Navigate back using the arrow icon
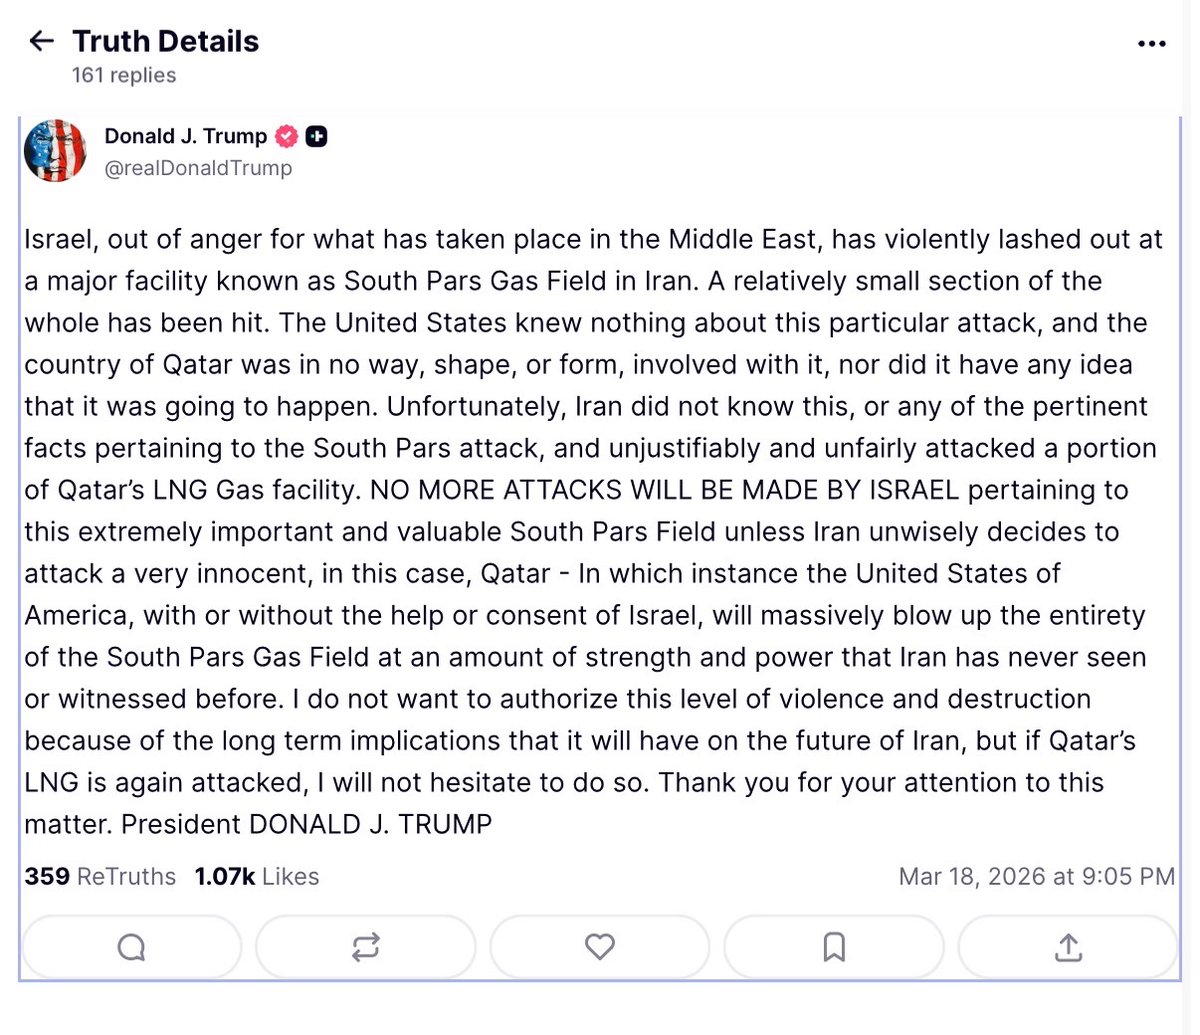Viewport: 1200px width, 1035px height. [40, 41]
